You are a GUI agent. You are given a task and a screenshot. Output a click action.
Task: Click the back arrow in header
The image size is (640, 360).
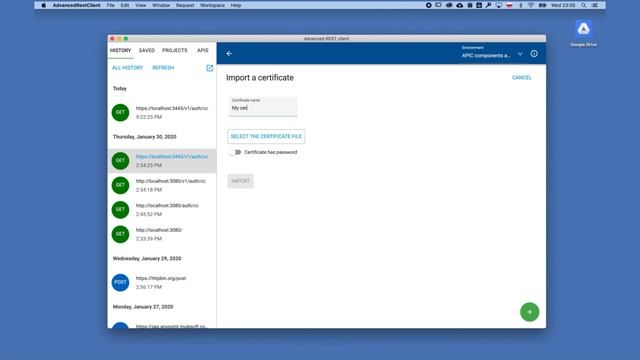229,53
